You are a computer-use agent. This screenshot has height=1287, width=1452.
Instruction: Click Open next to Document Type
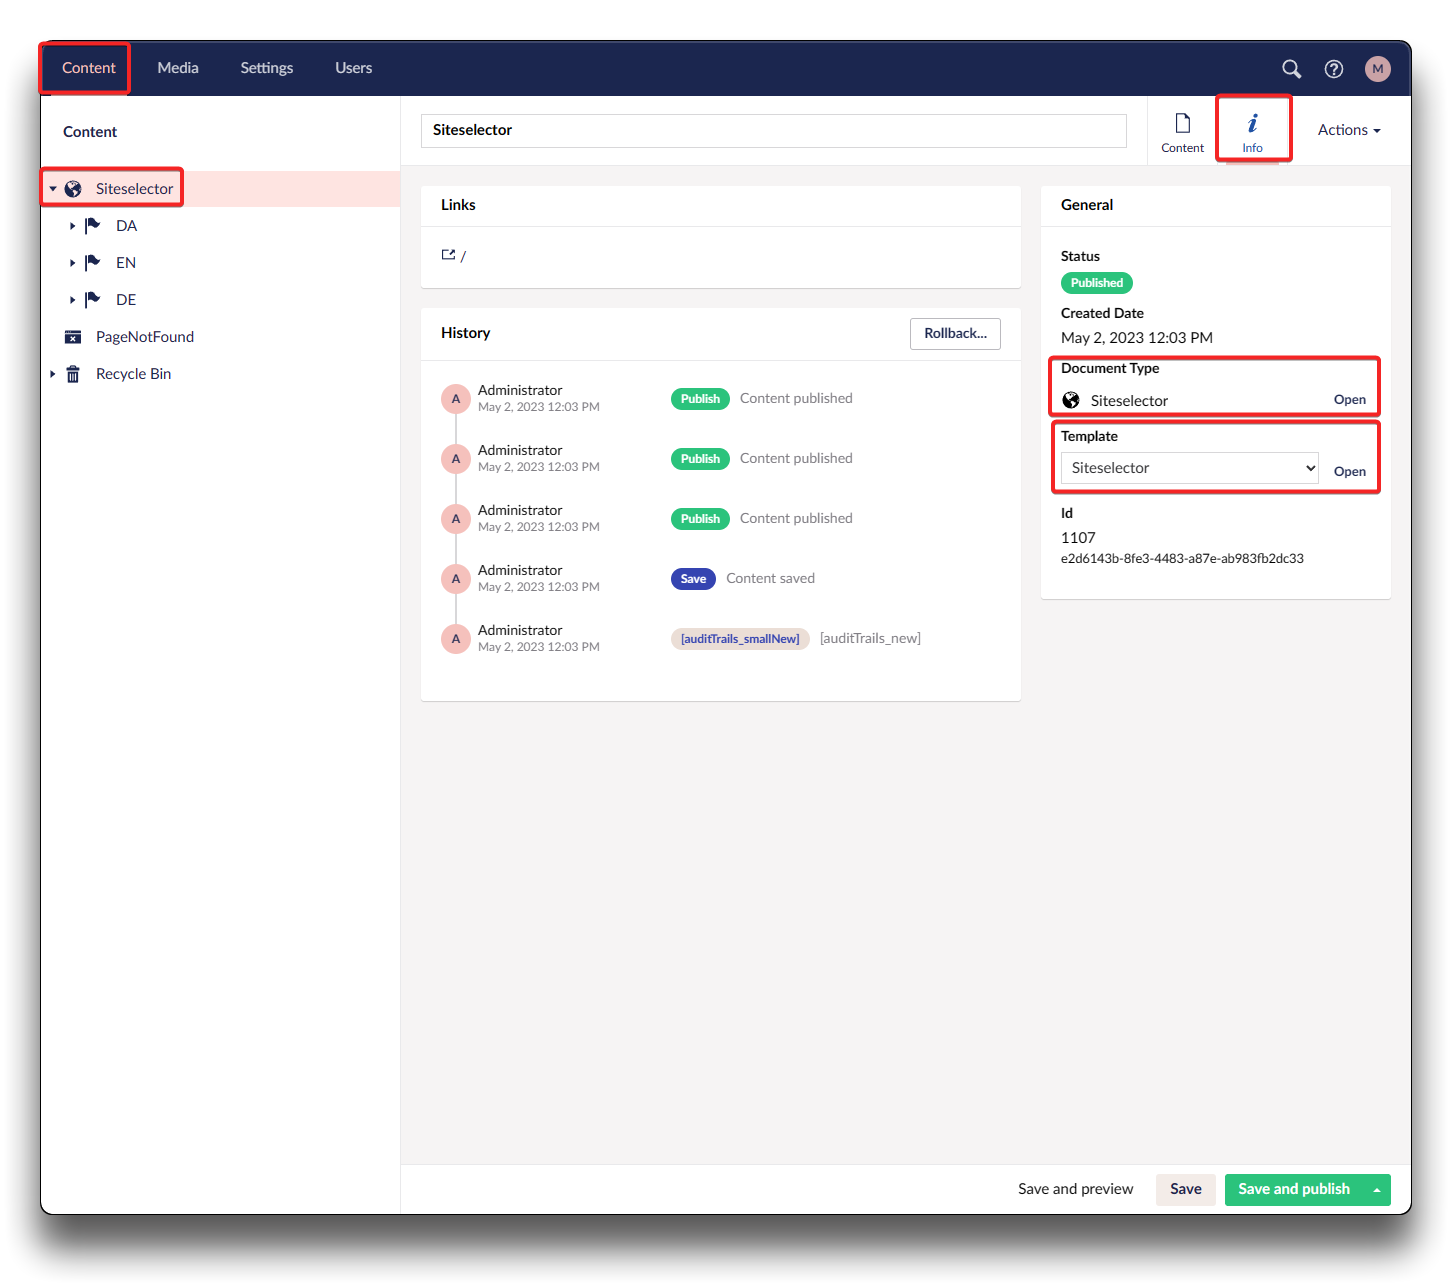click(1349, 400)
